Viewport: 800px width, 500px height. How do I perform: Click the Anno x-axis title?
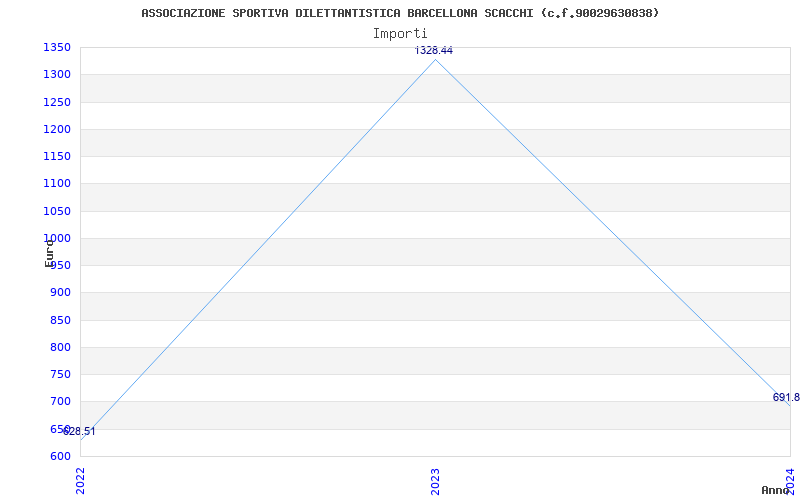click(777, 490)
